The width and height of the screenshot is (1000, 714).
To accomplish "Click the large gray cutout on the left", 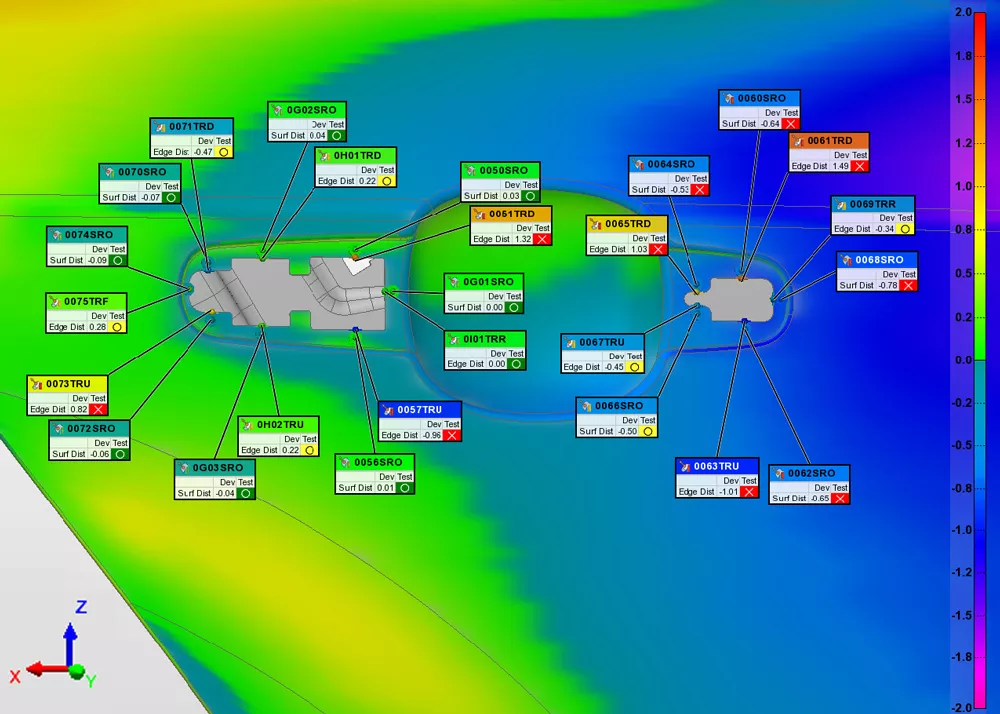I will point(287,292).
